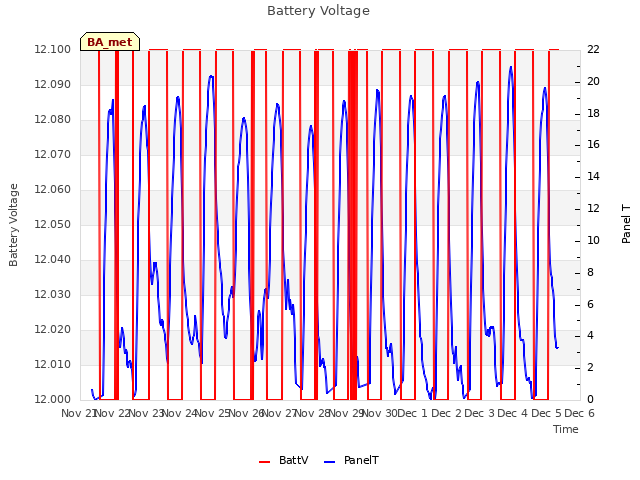Click the 6 tick on Panel T axis
This screenshot has width=640, height=480.
pyautogui.click(x=590, y=304)
